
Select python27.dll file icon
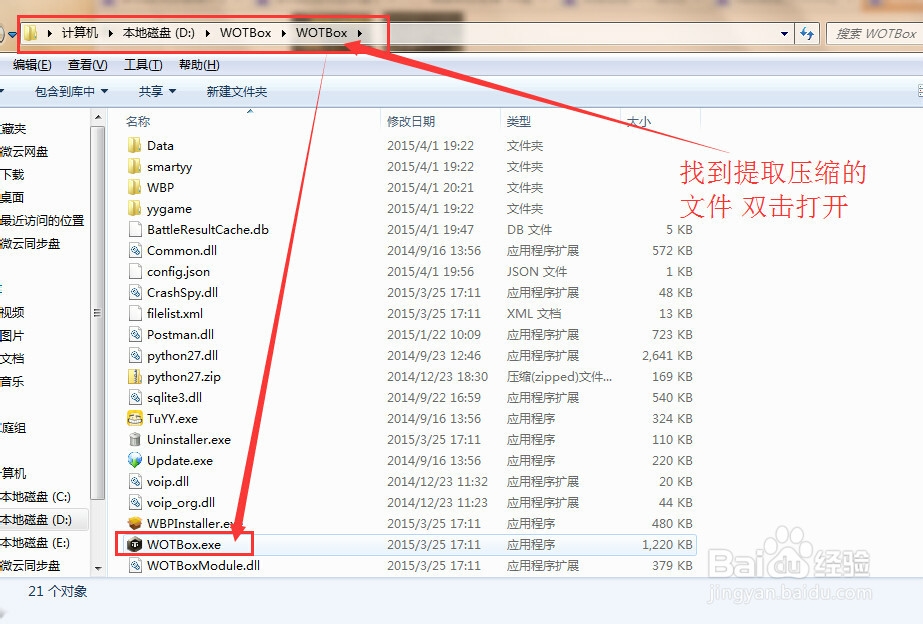click(135, 356)
